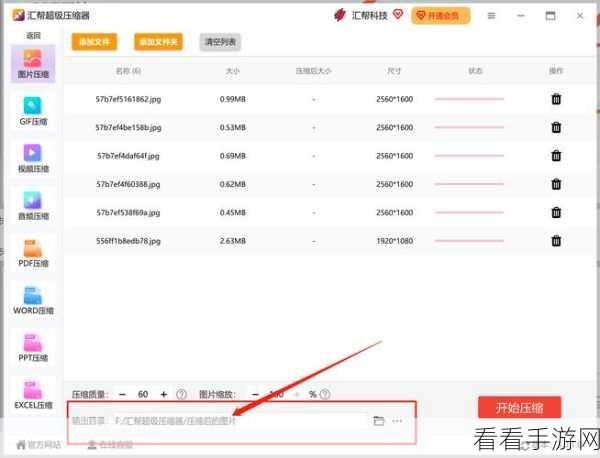Open the GIF压缩 section
600x458 pixels.
(33, 111)
